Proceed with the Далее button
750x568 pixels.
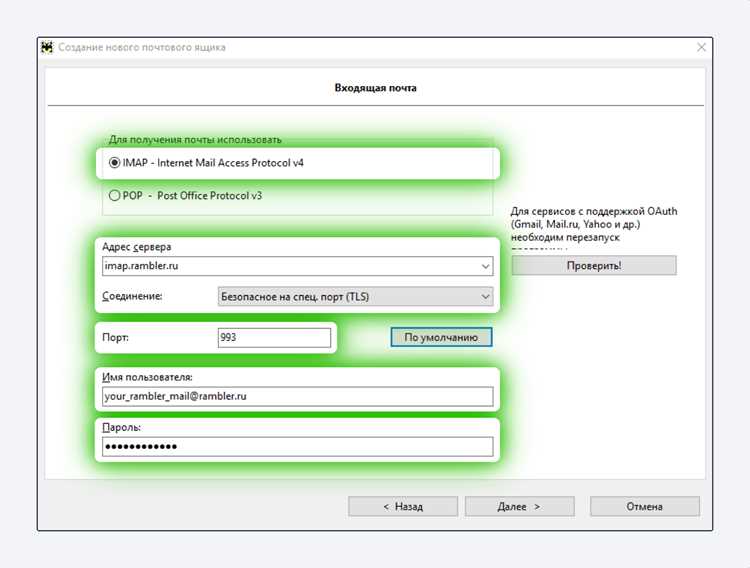pyautogui.click(x=519, y=506)
